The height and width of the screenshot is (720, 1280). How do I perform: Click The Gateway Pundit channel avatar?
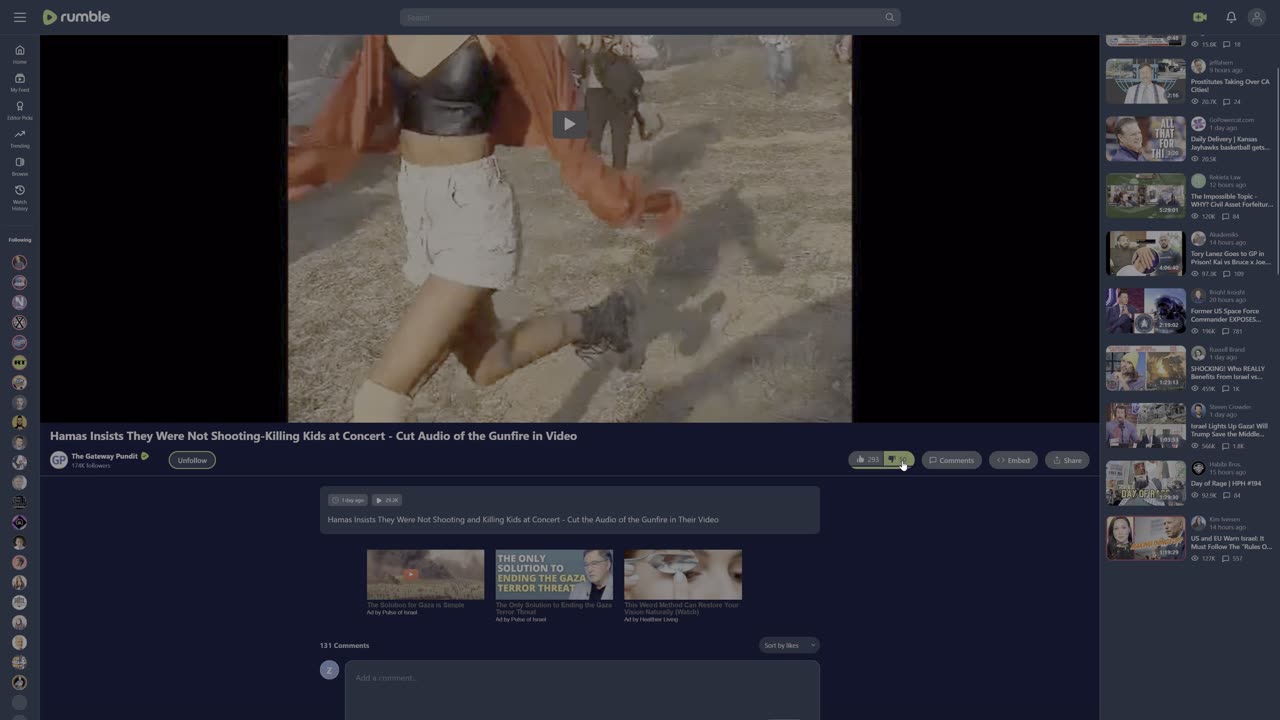pos(59,460)
